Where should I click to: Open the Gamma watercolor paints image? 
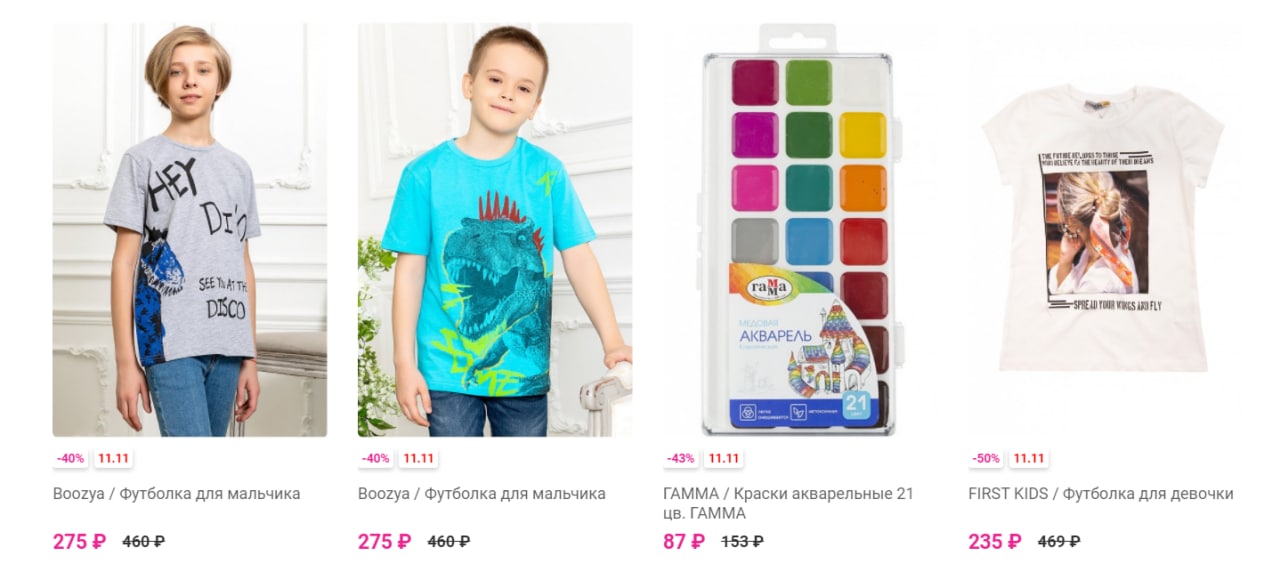click(800, 230)
